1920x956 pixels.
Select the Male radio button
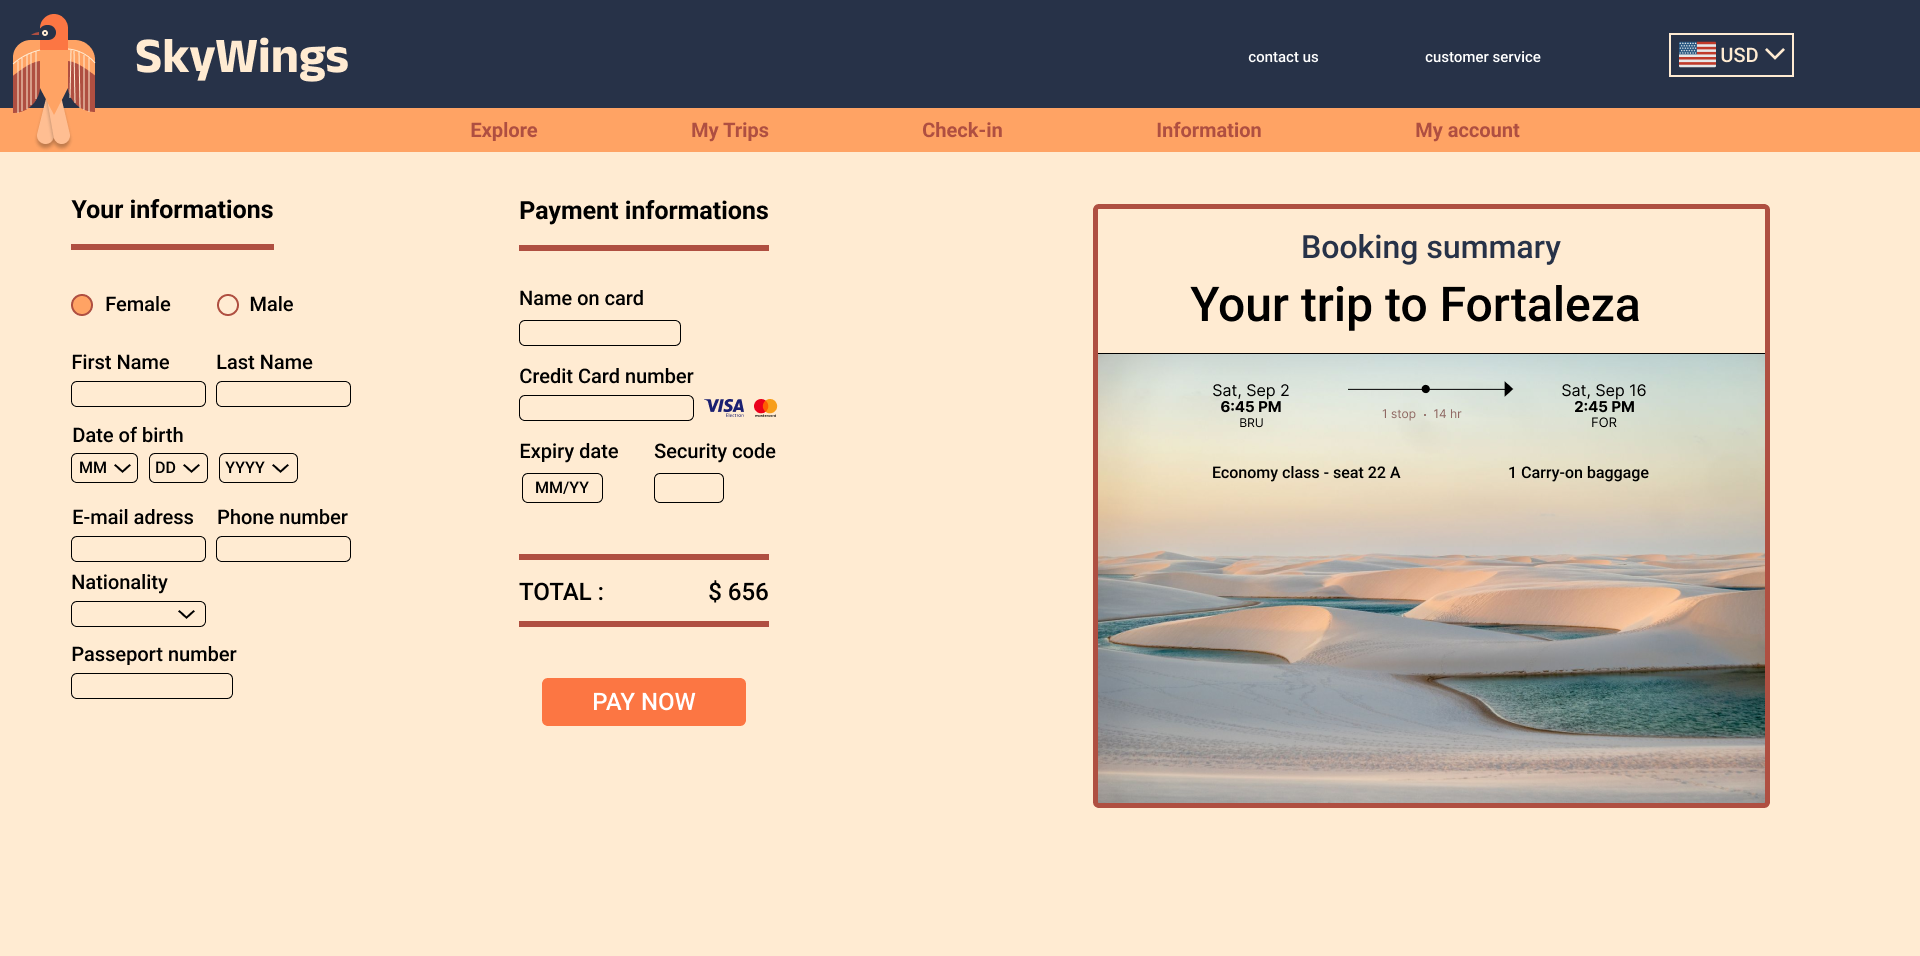[x=228, y=305]
